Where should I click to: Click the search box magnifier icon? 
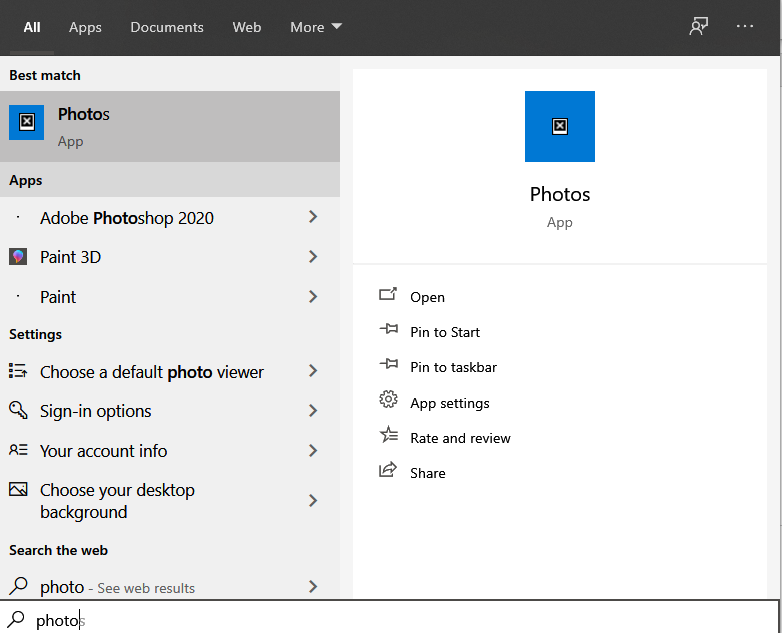pyautogui.click(x=16, y=620)
